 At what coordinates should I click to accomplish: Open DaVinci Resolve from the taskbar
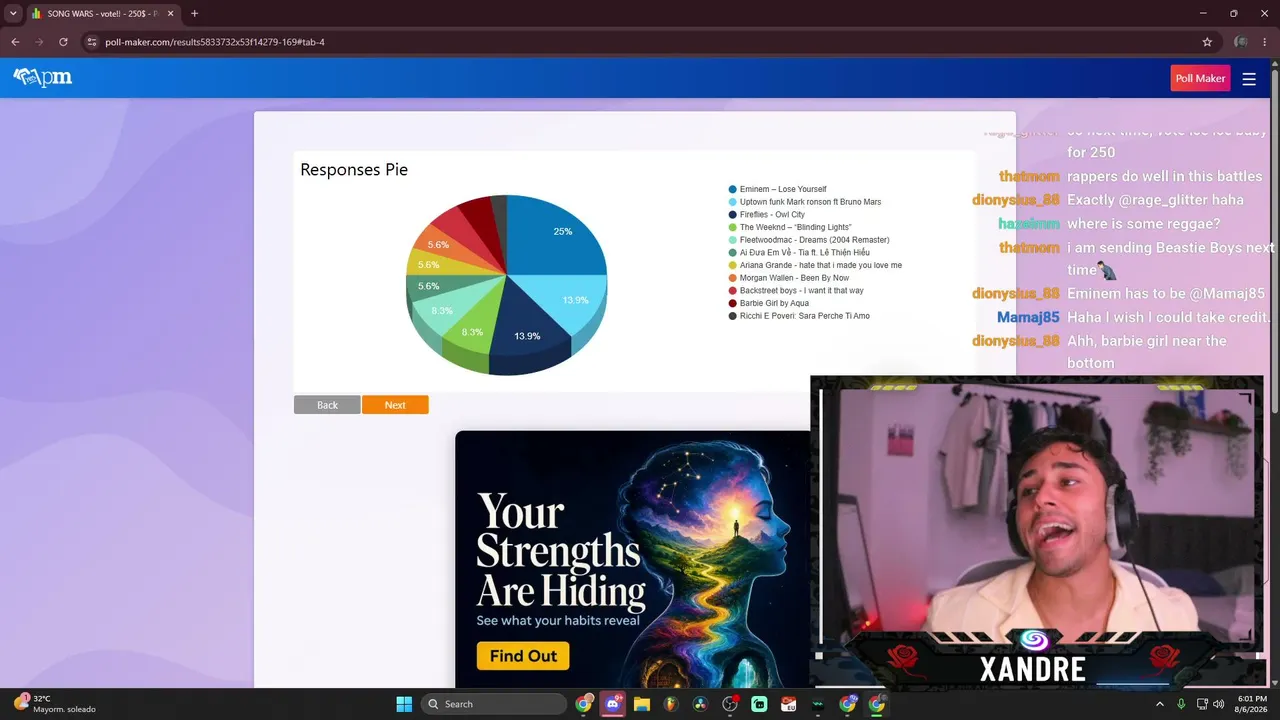coord(700,704)
